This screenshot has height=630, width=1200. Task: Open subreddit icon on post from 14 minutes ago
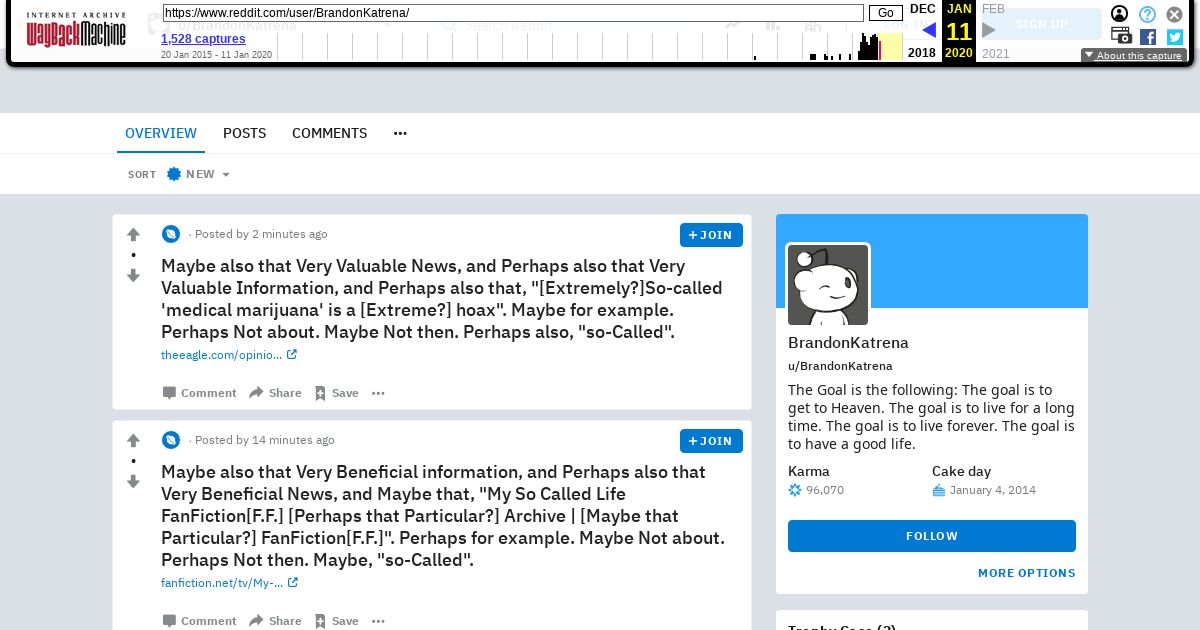tap(171, 440)
